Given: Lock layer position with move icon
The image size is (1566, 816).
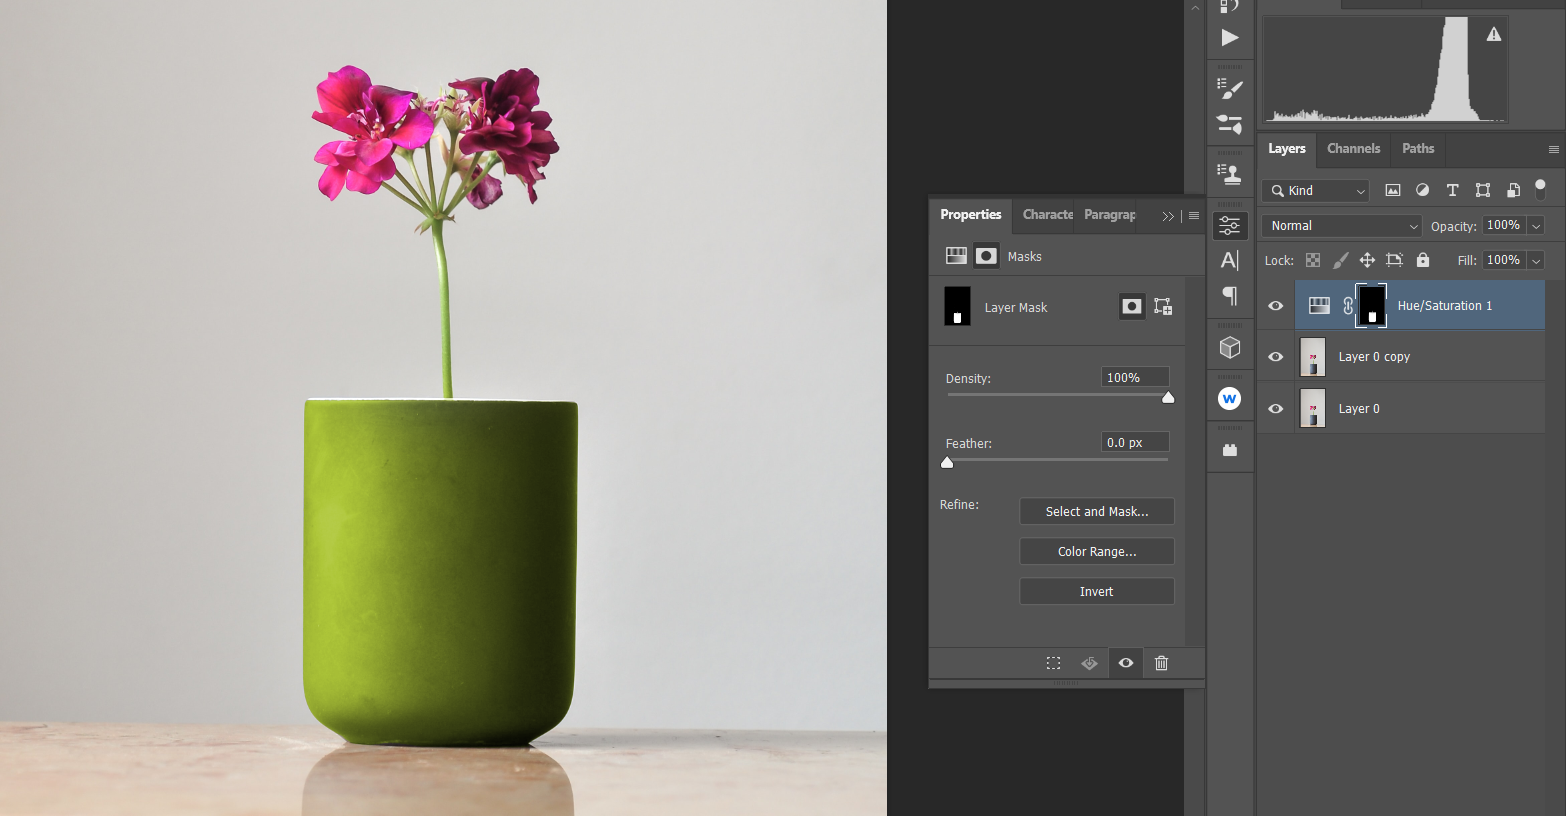Looking at the screenshot, I should pos(1367,260).
